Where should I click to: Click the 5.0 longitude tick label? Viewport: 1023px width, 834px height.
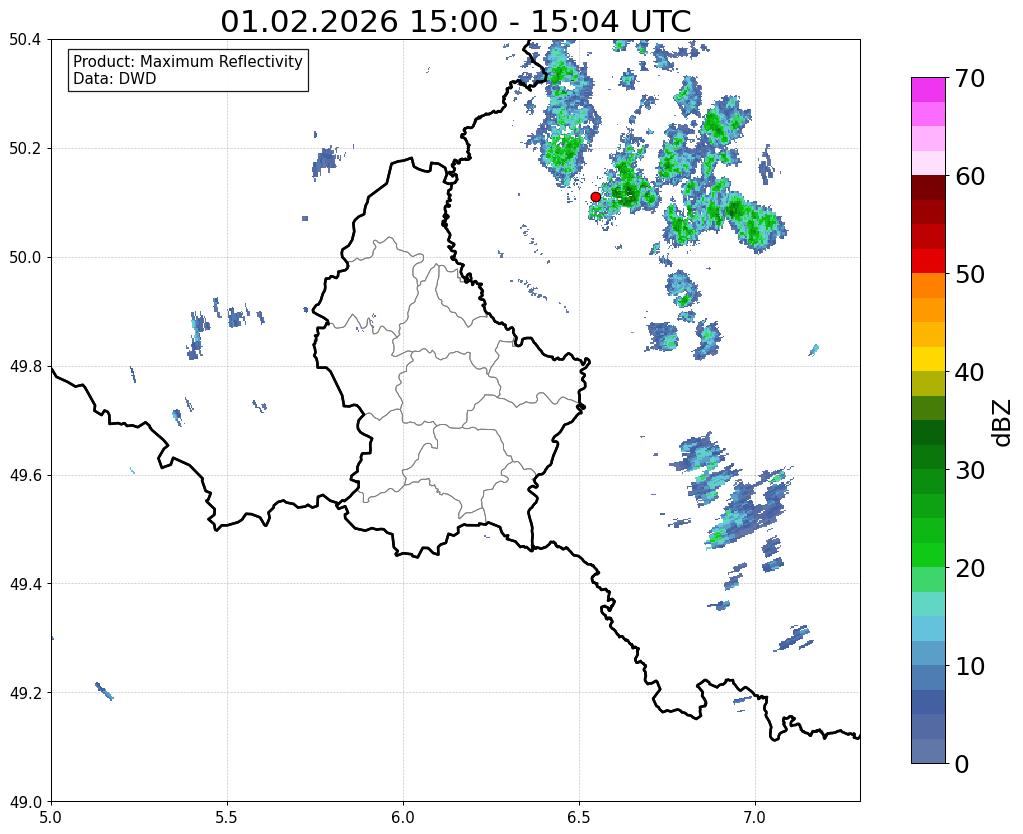51,818
